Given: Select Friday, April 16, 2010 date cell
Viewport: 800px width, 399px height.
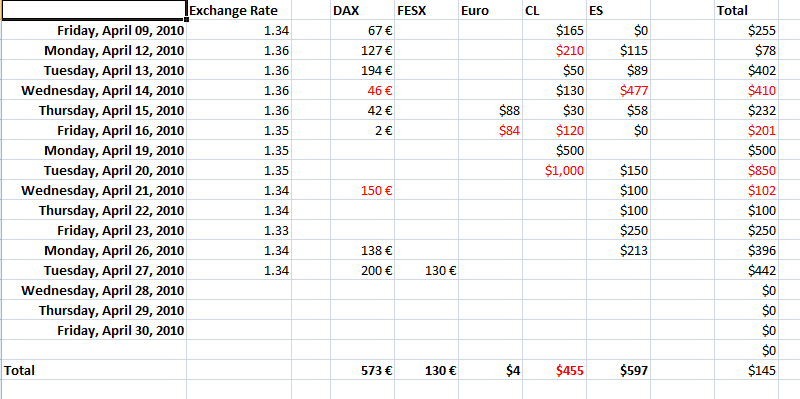Looking at the screenshot, I should click(x=94, y=131).
